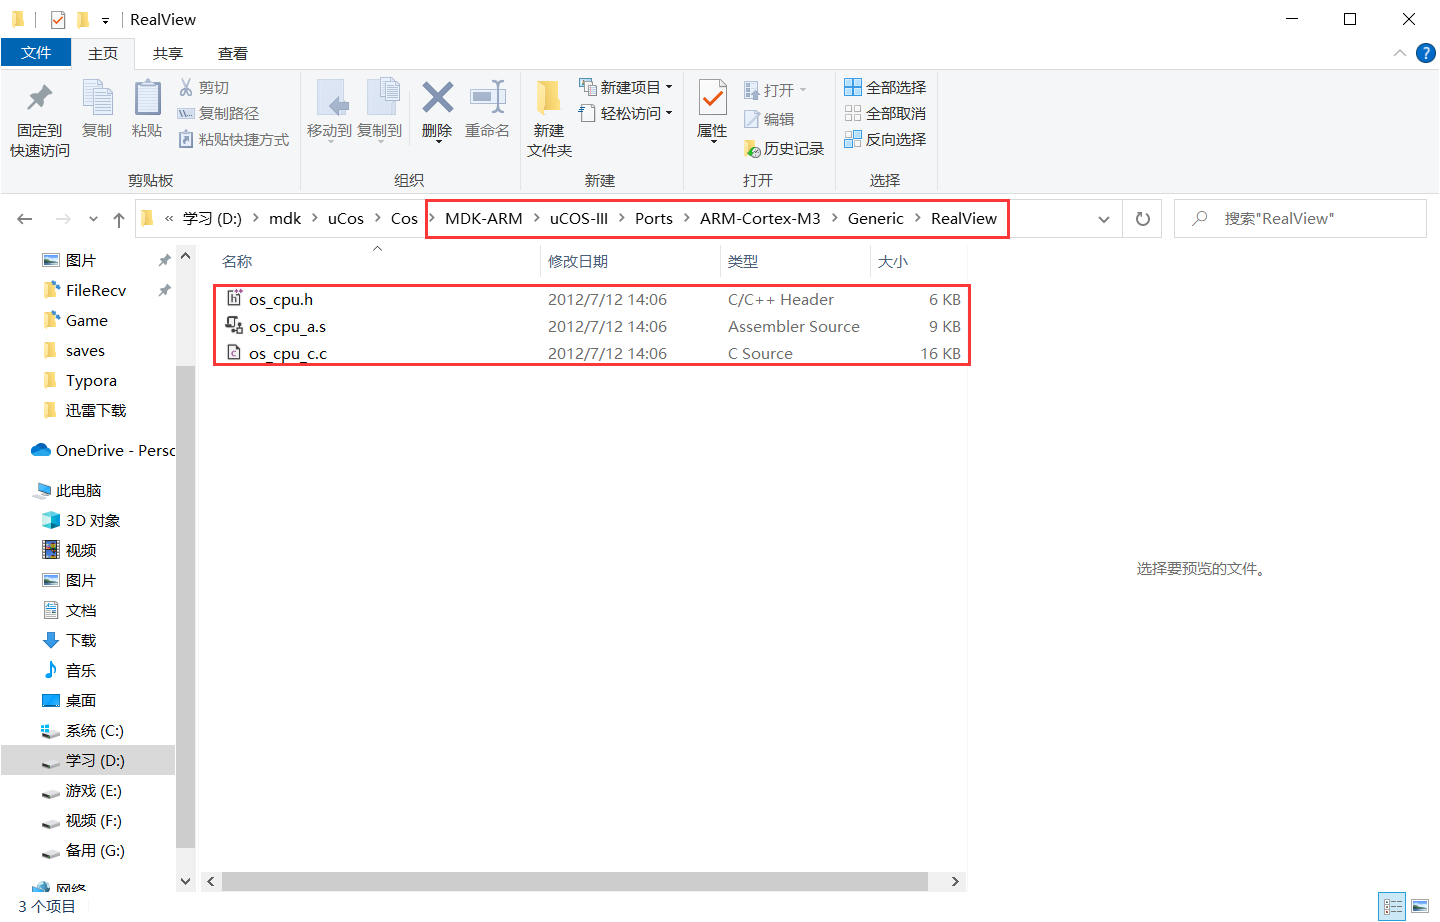This screenshot has width=1440, height=922.
Task: Open the blue Help question icon
Action: tap(1426, 53)
